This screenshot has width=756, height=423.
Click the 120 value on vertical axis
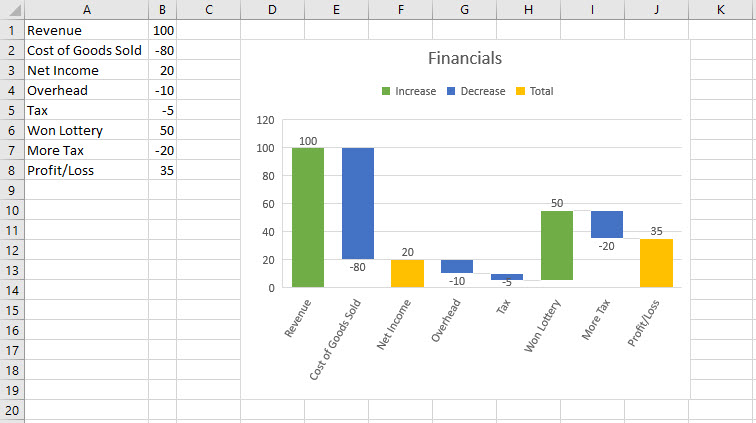pyautogui.click(x=265, y=120)
